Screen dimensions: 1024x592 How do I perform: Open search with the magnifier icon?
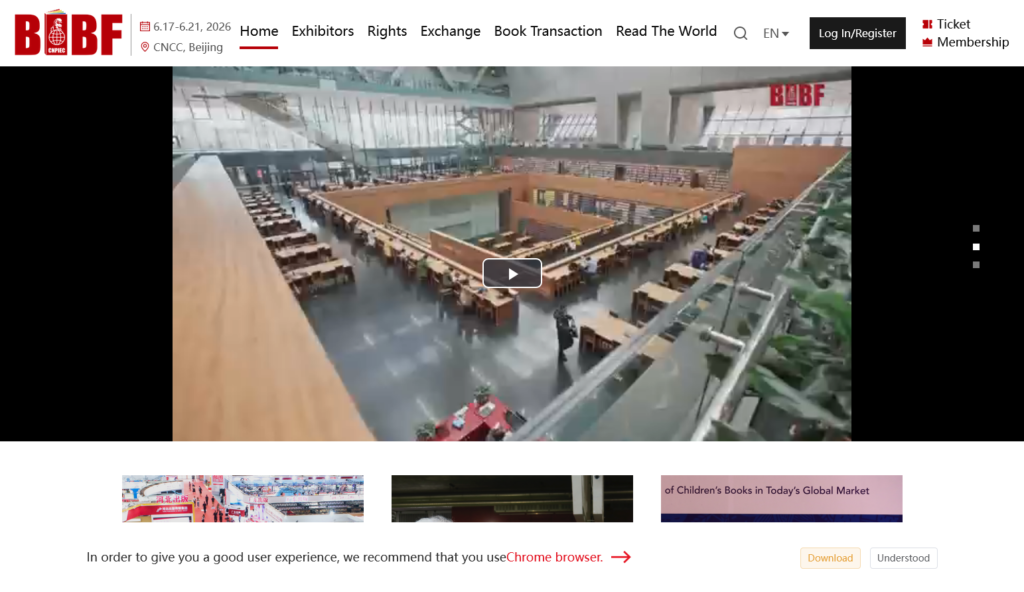point(740,33)
